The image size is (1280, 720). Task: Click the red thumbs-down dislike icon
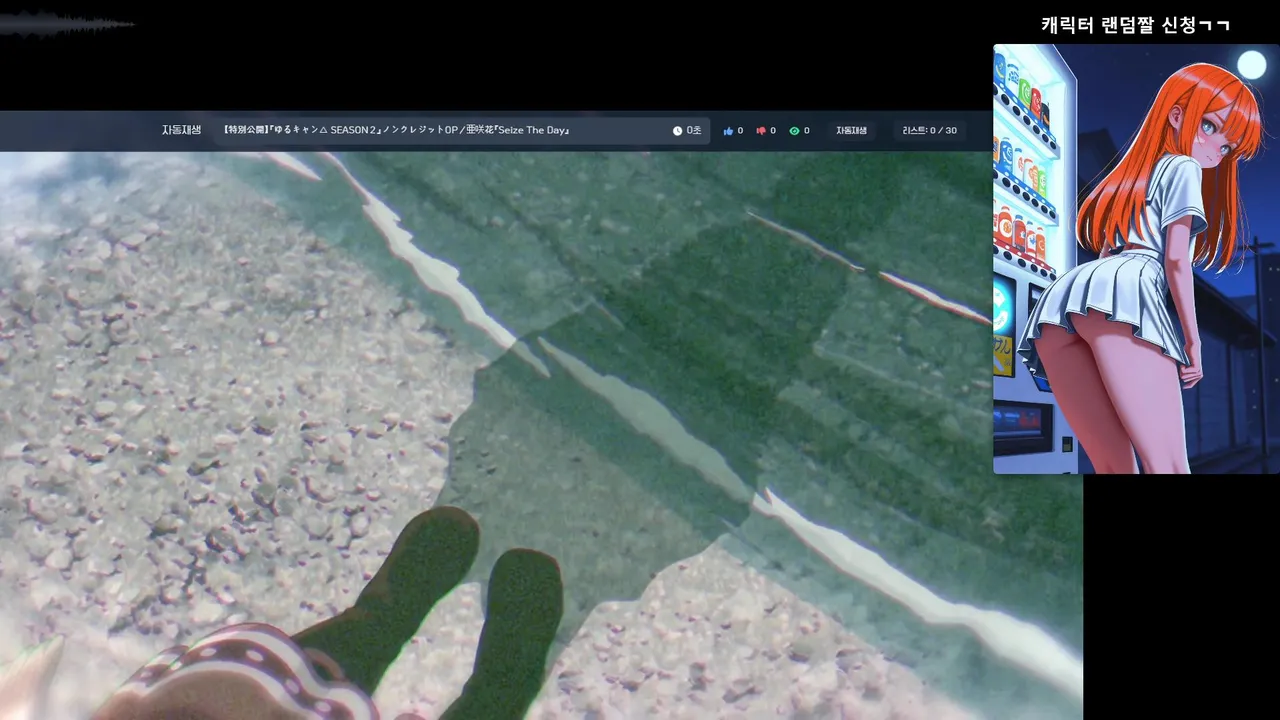pos(761,131)
